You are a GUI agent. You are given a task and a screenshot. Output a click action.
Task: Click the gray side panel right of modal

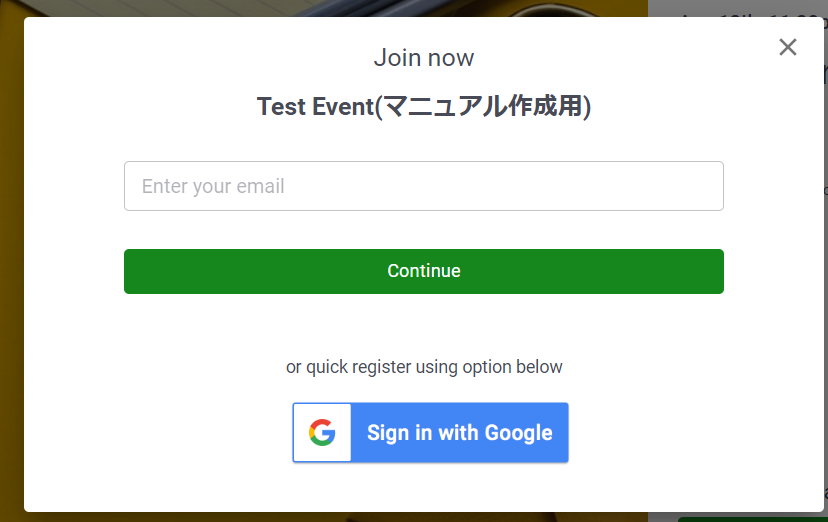(825, 264)
